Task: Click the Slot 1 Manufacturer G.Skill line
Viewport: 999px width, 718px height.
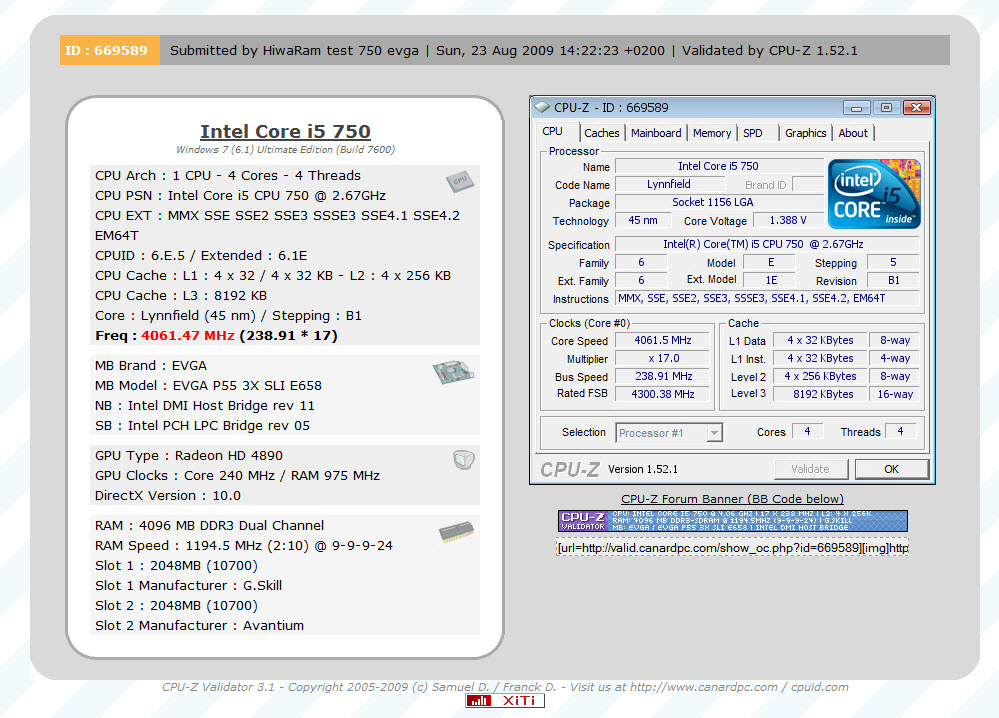Action: 189,585
